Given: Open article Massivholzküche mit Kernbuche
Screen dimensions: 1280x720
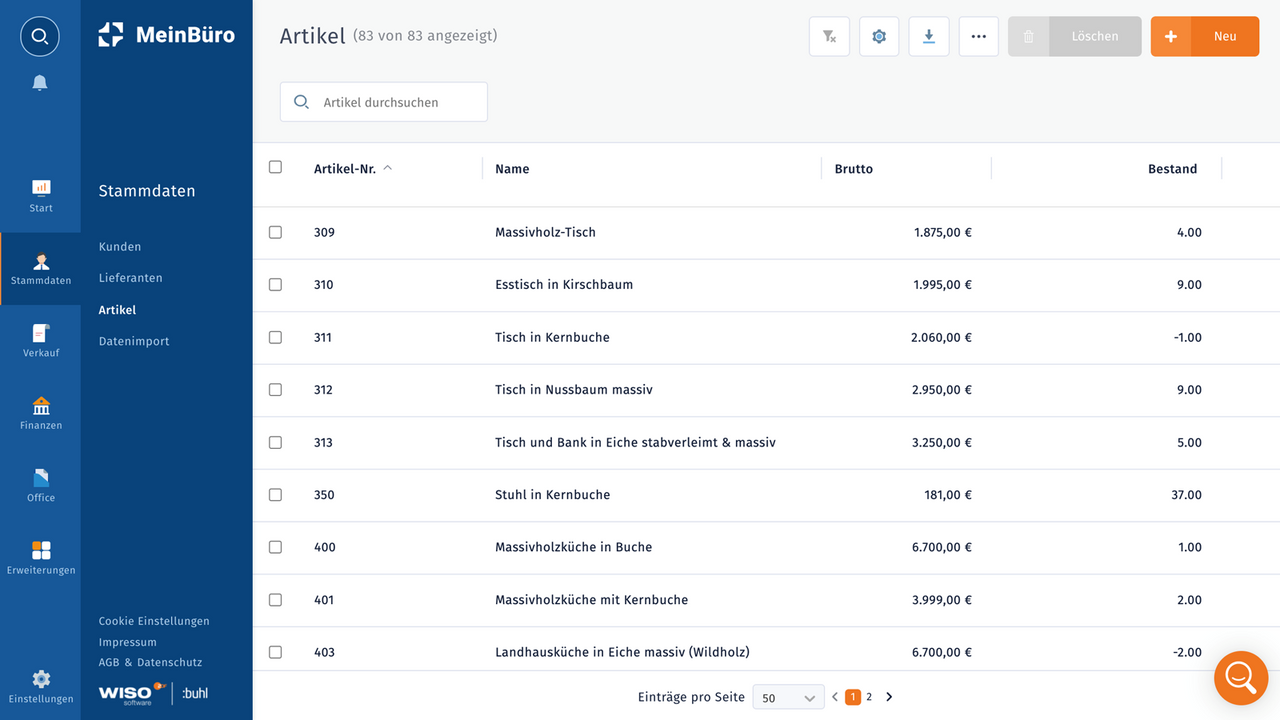Looking at the screenshot, I should click(591, 599).
